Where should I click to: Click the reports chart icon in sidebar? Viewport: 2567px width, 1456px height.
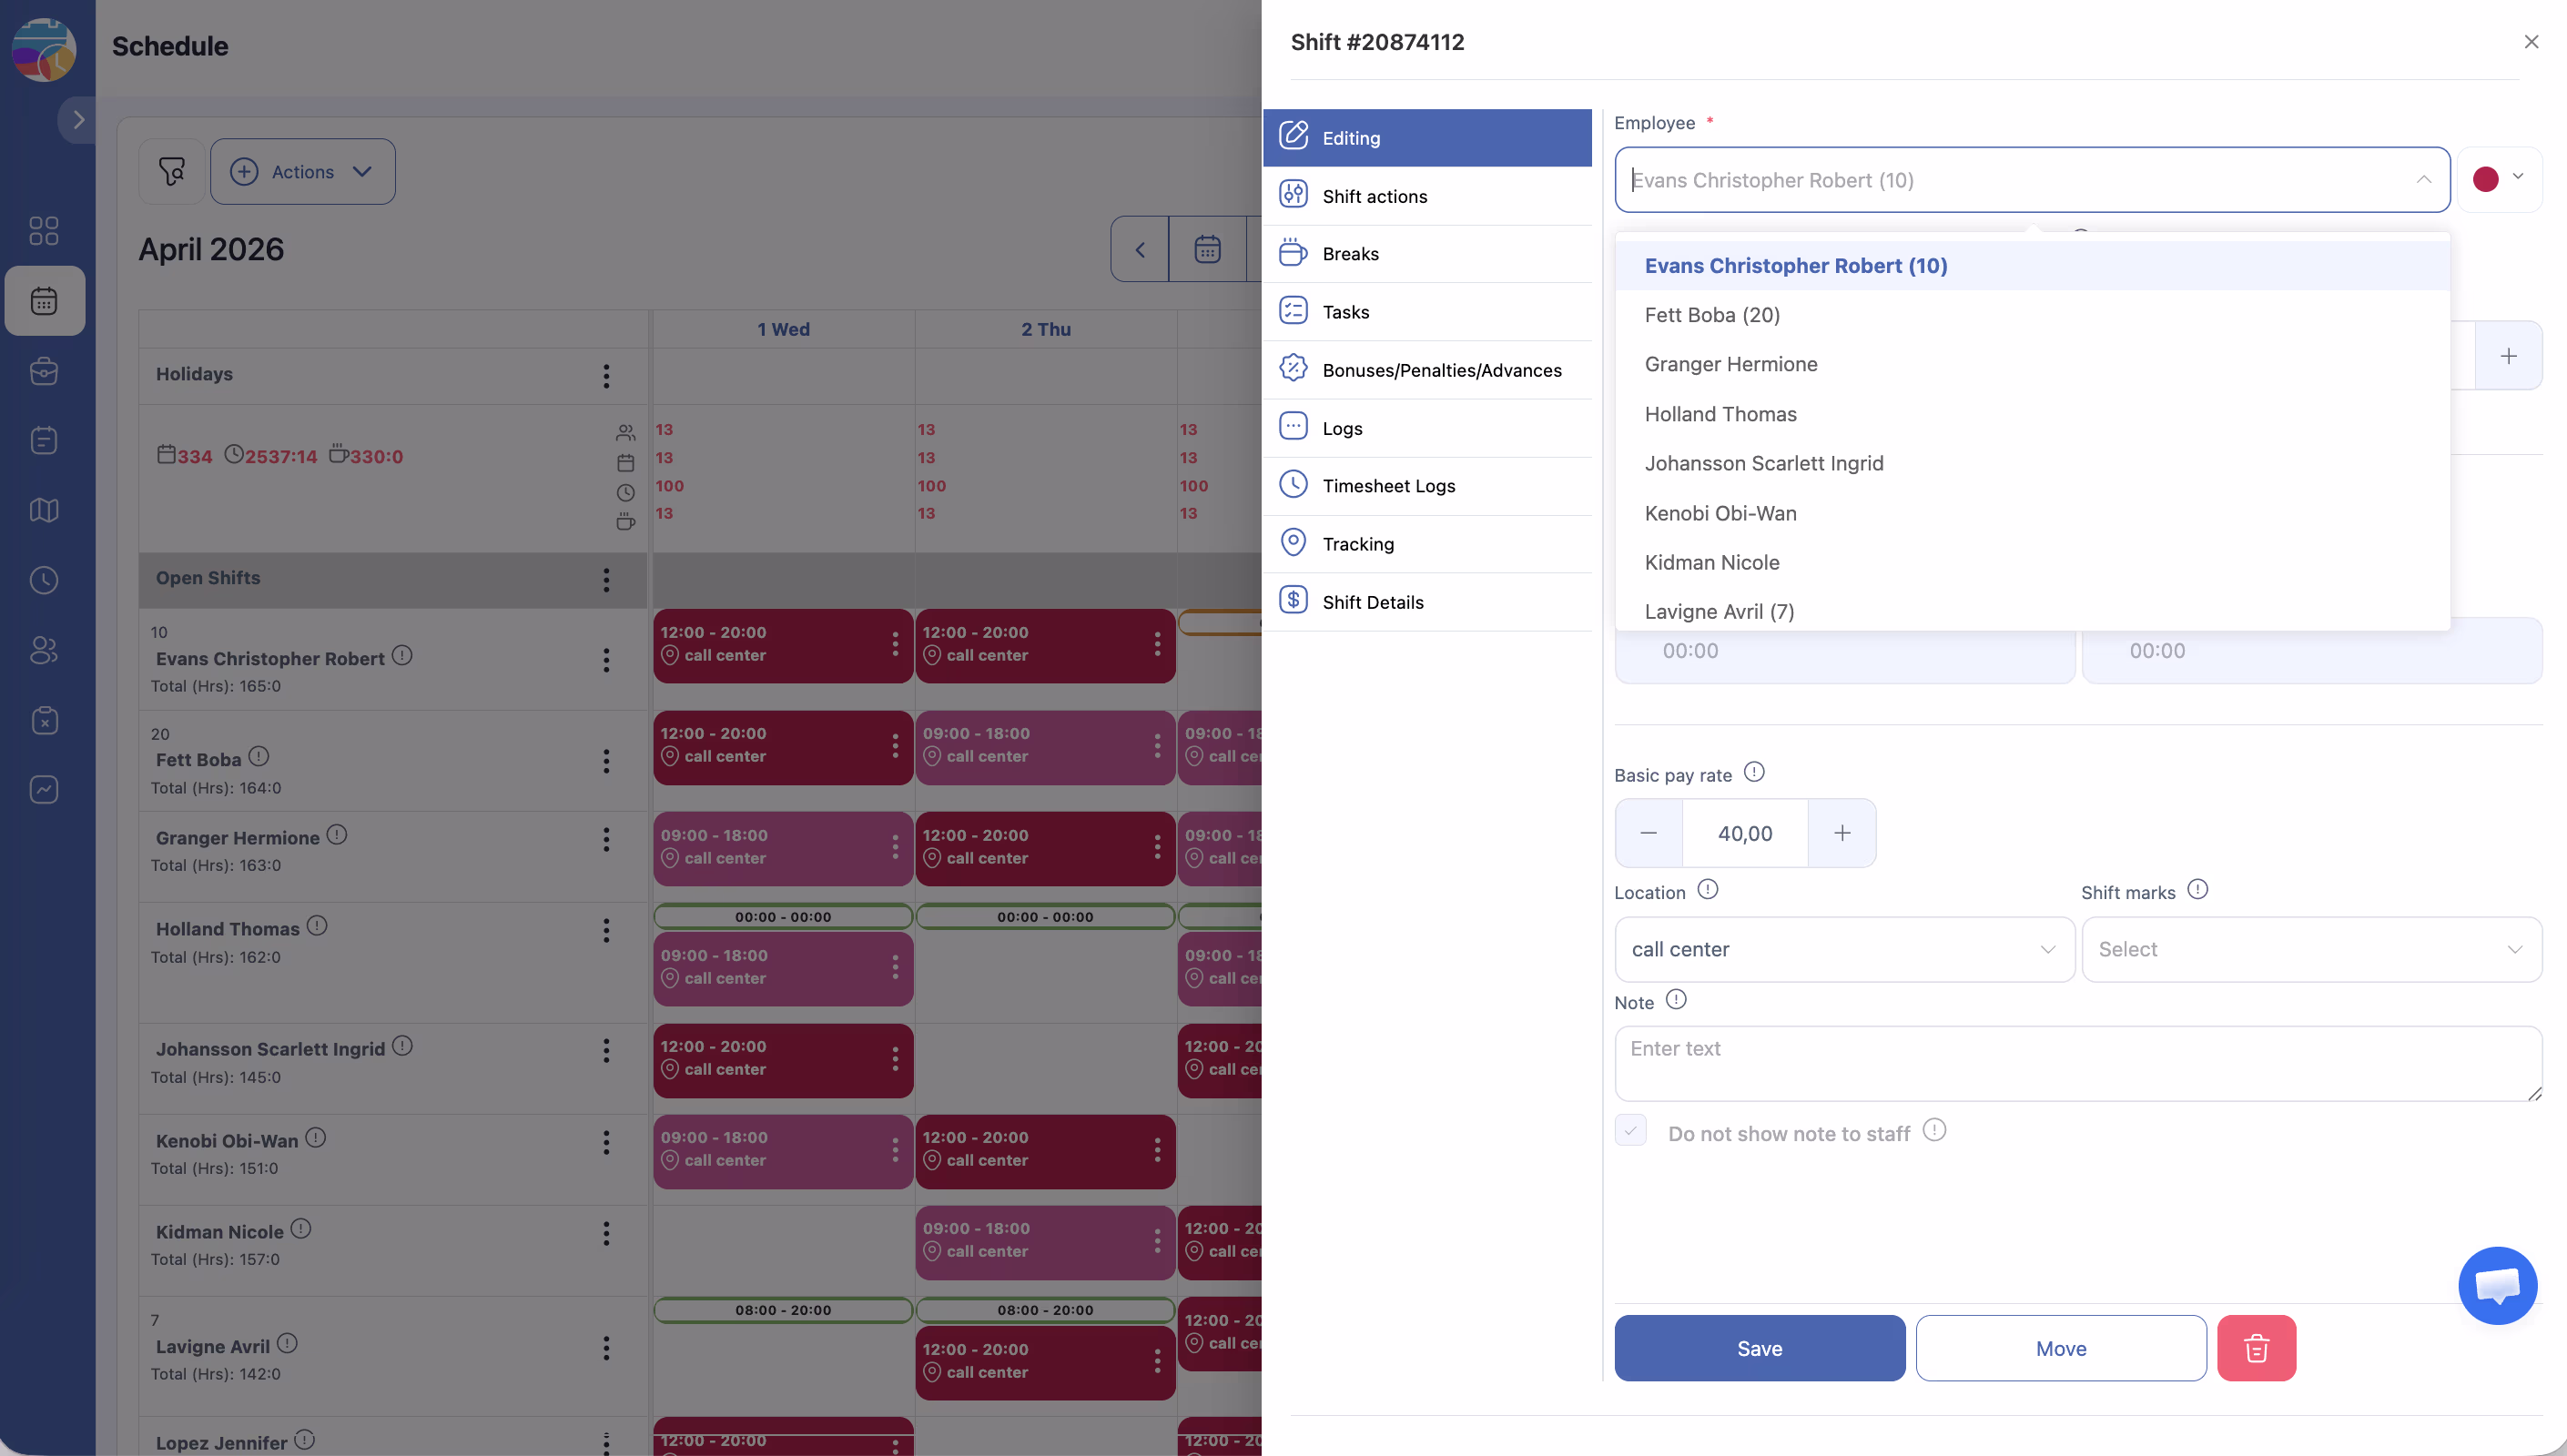click(x=44, y=790)
